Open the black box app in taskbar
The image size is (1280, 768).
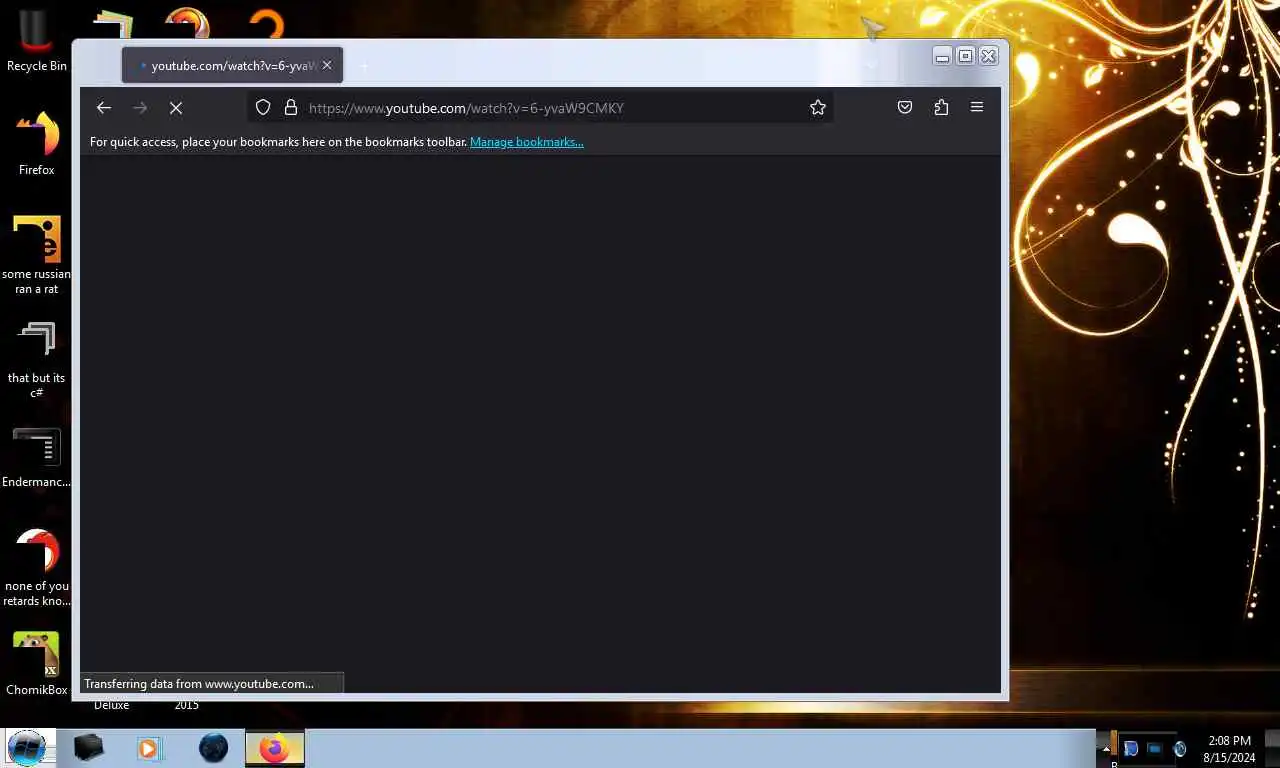pos(89,747)
